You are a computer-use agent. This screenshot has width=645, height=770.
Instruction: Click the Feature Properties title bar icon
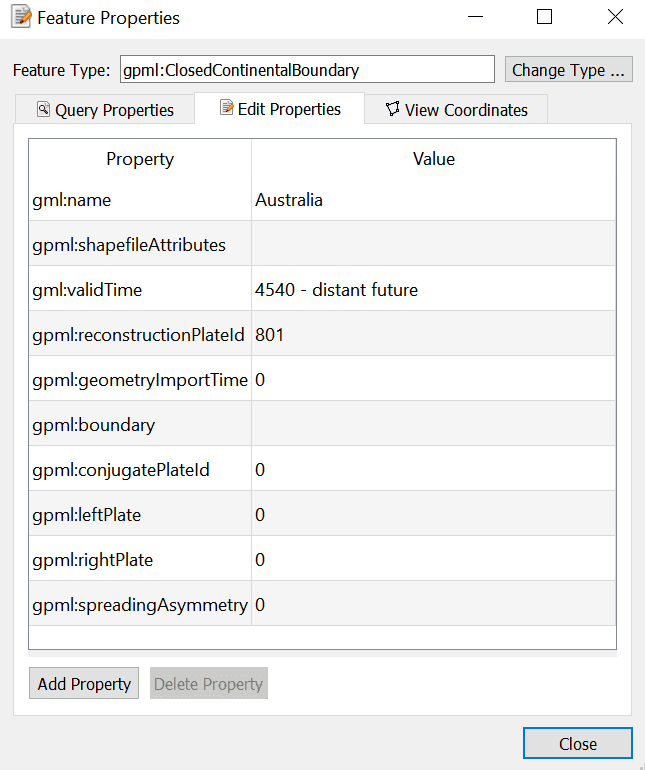[20, 18]
